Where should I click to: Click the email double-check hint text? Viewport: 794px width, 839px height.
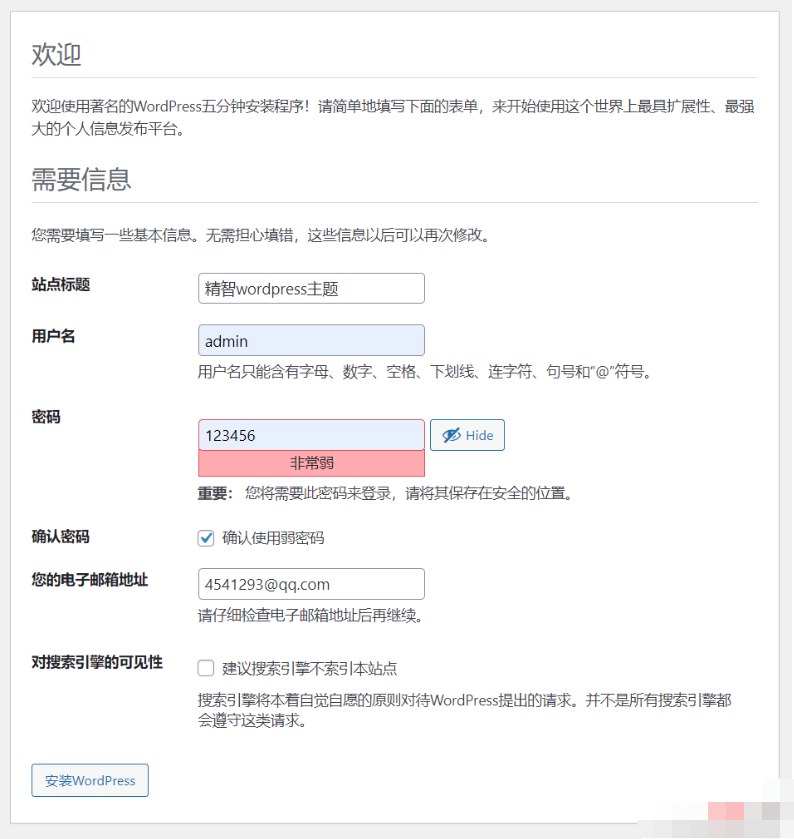pos(310,616)
